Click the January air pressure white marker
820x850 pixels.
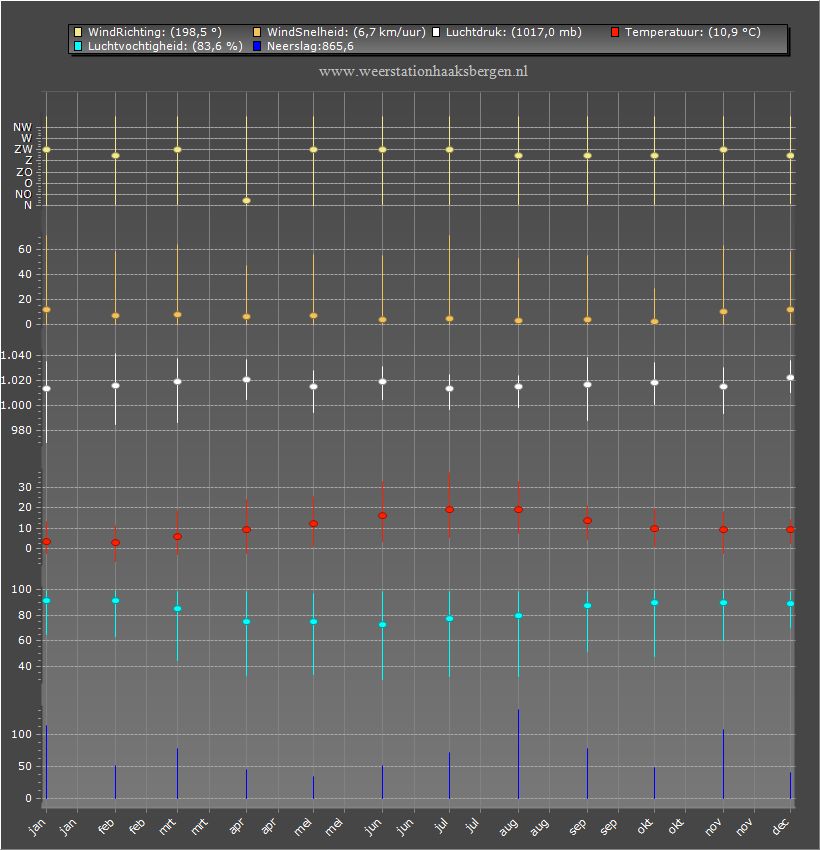point(47,389)
